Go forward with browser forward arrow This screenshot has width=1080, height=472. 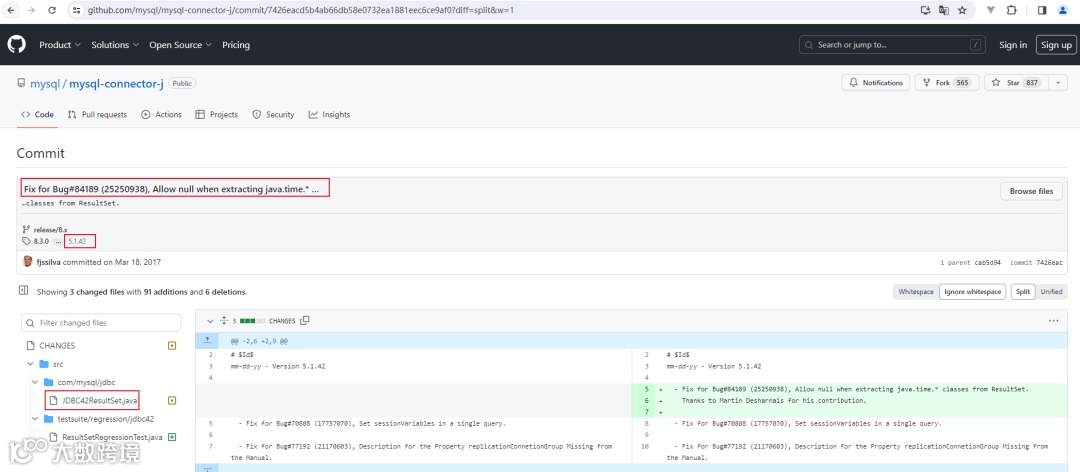pos(32,11)
